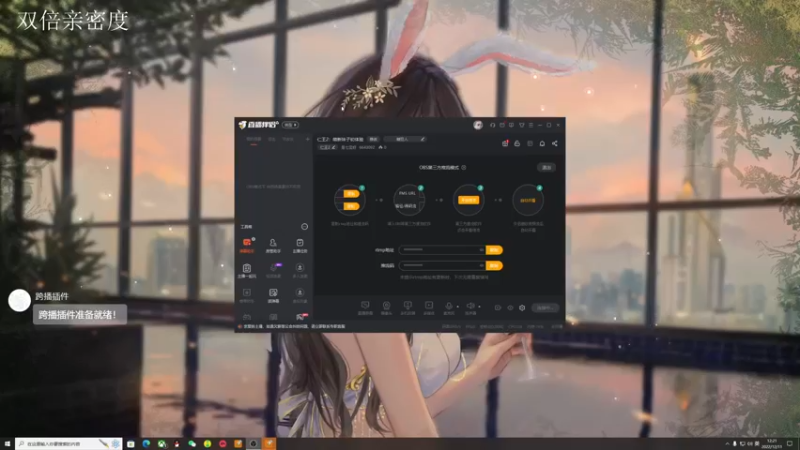800x450 pixels.
Task: Toggle the icon left of the bottom eye icon
Action: click(498, 308)
